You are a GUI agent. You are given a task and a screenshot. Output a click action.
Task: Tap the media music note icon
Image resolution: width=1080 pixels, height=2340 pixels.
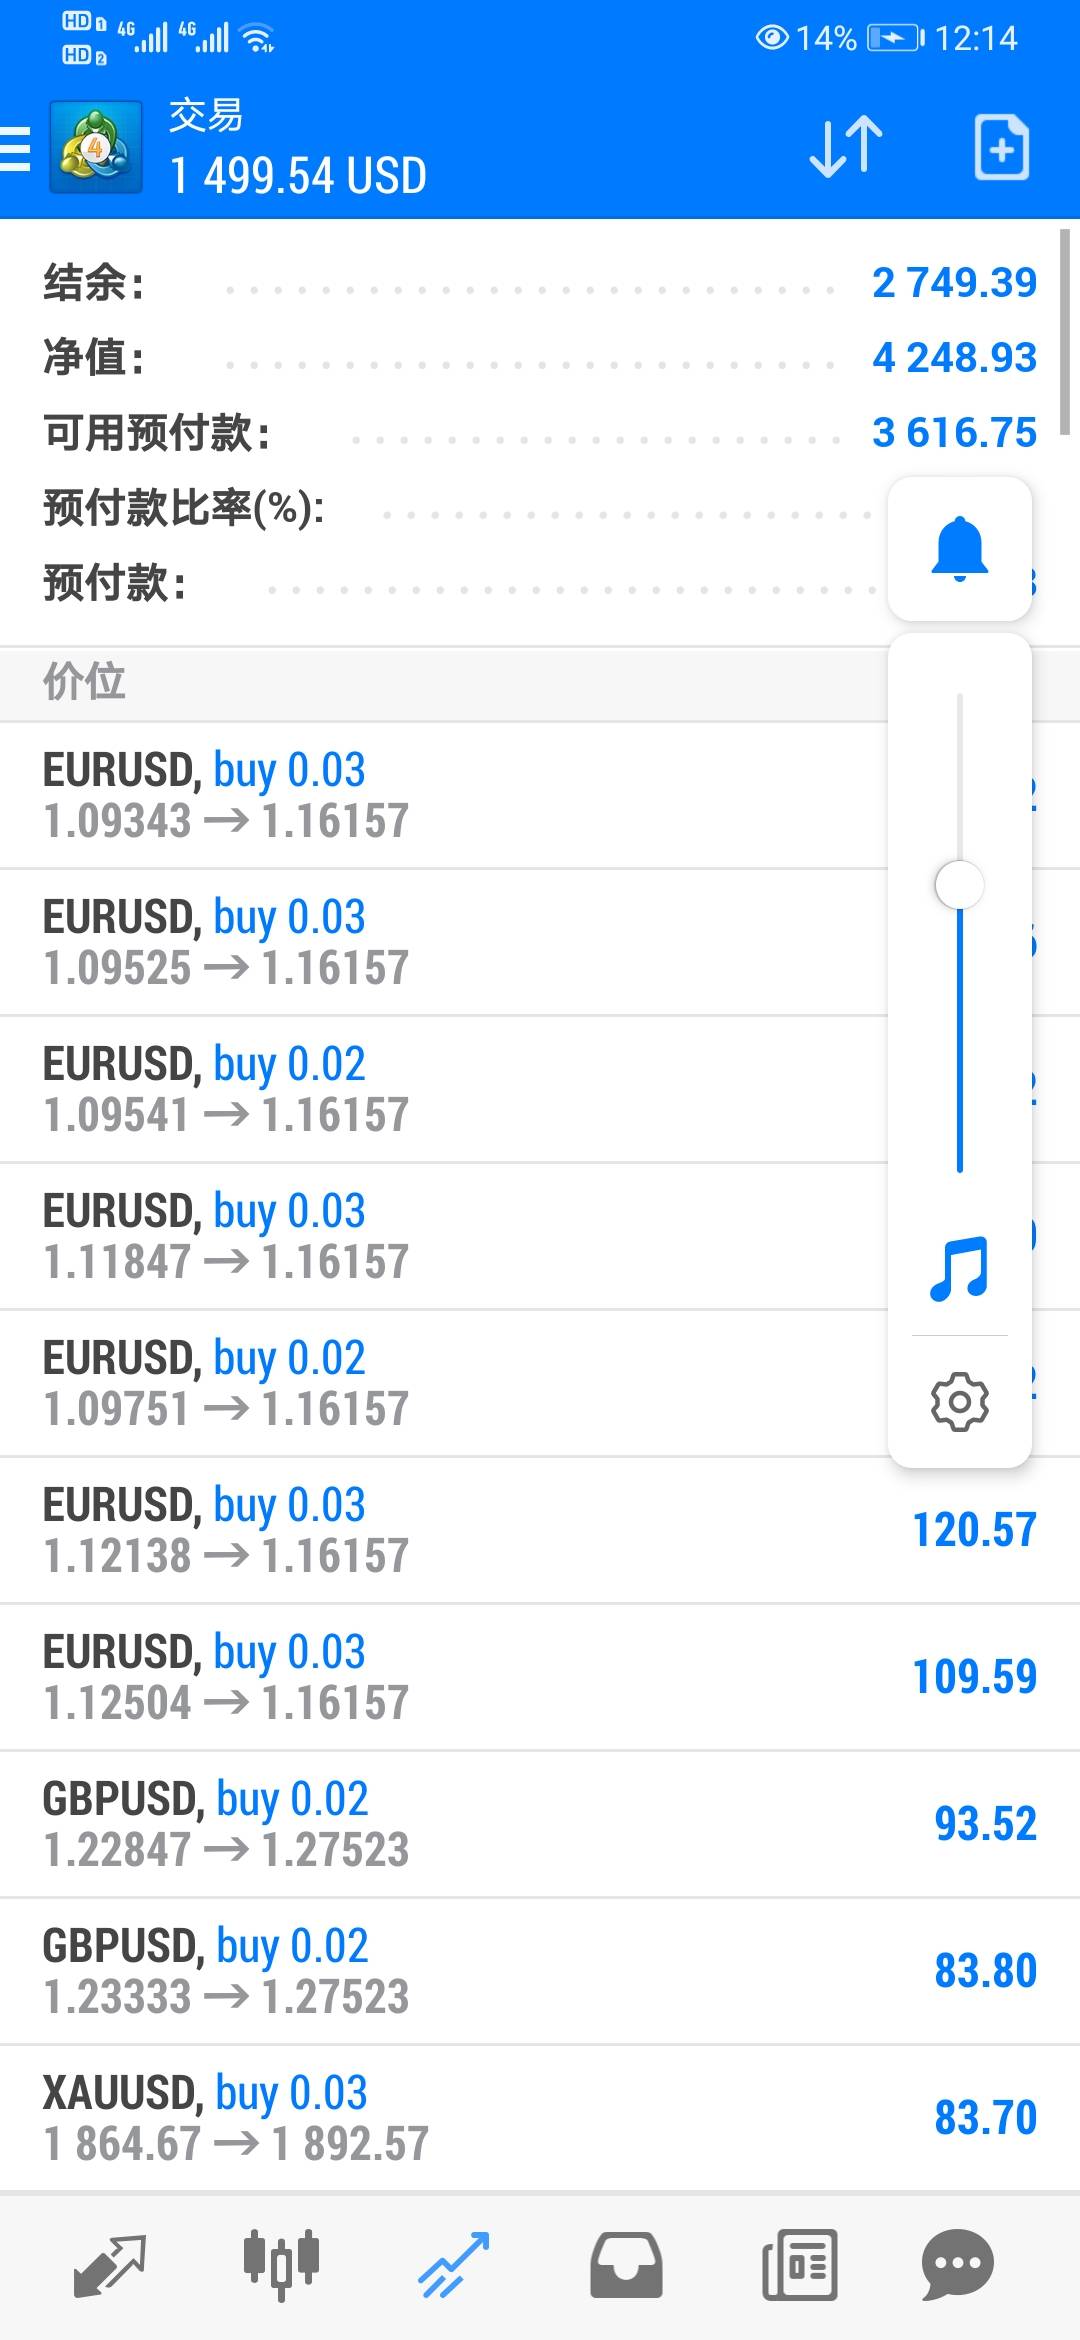click(x=959, y=1268)
